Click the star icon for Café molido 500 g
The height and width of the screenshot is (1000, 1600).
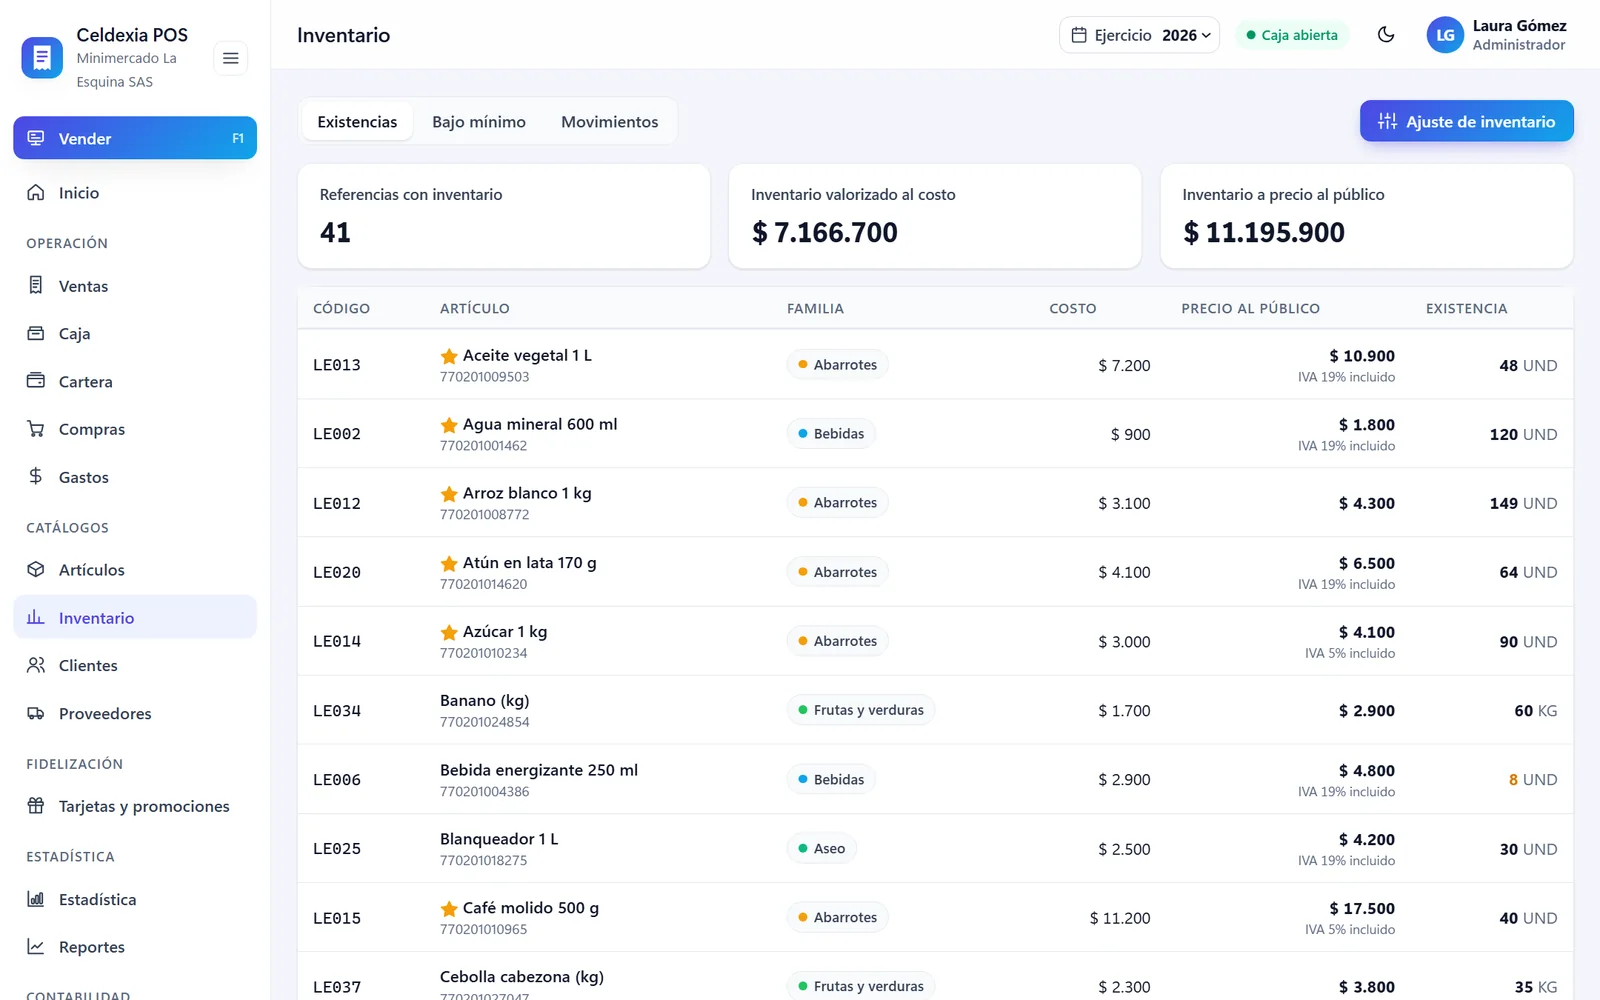point(449,909)
